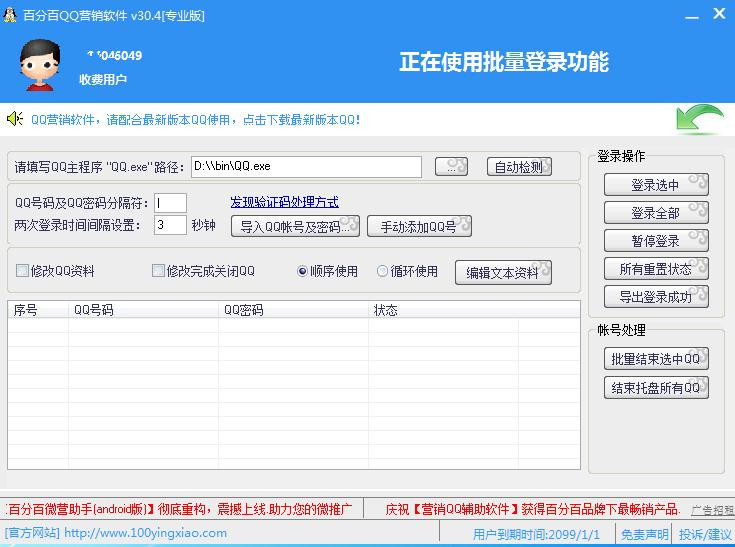Click 结束托盘所有QQ button
Image resolution: width=735 pixels, height=547 pixels.
[656, 388]
